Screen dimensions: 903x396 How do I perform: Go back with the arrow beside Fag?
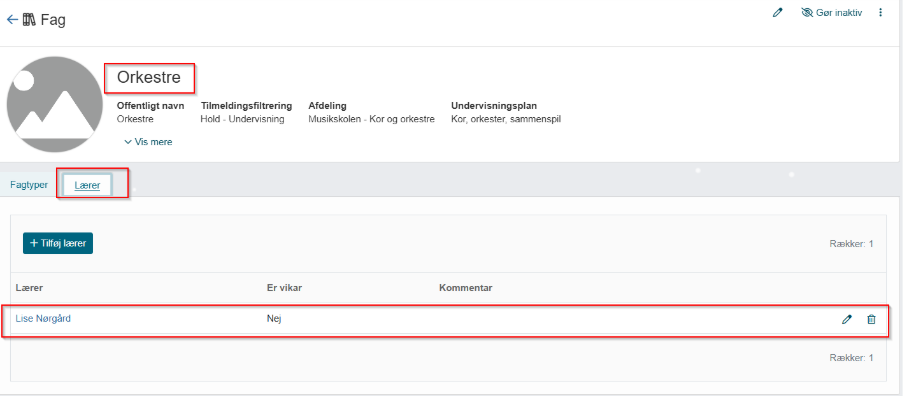[12, 20]
